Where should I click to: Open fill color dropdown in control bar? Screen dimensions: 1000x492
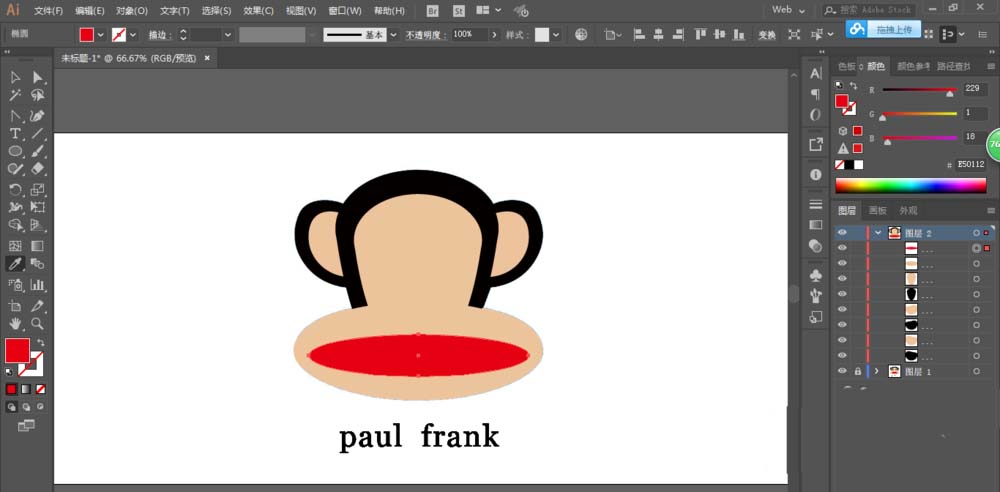101,35
